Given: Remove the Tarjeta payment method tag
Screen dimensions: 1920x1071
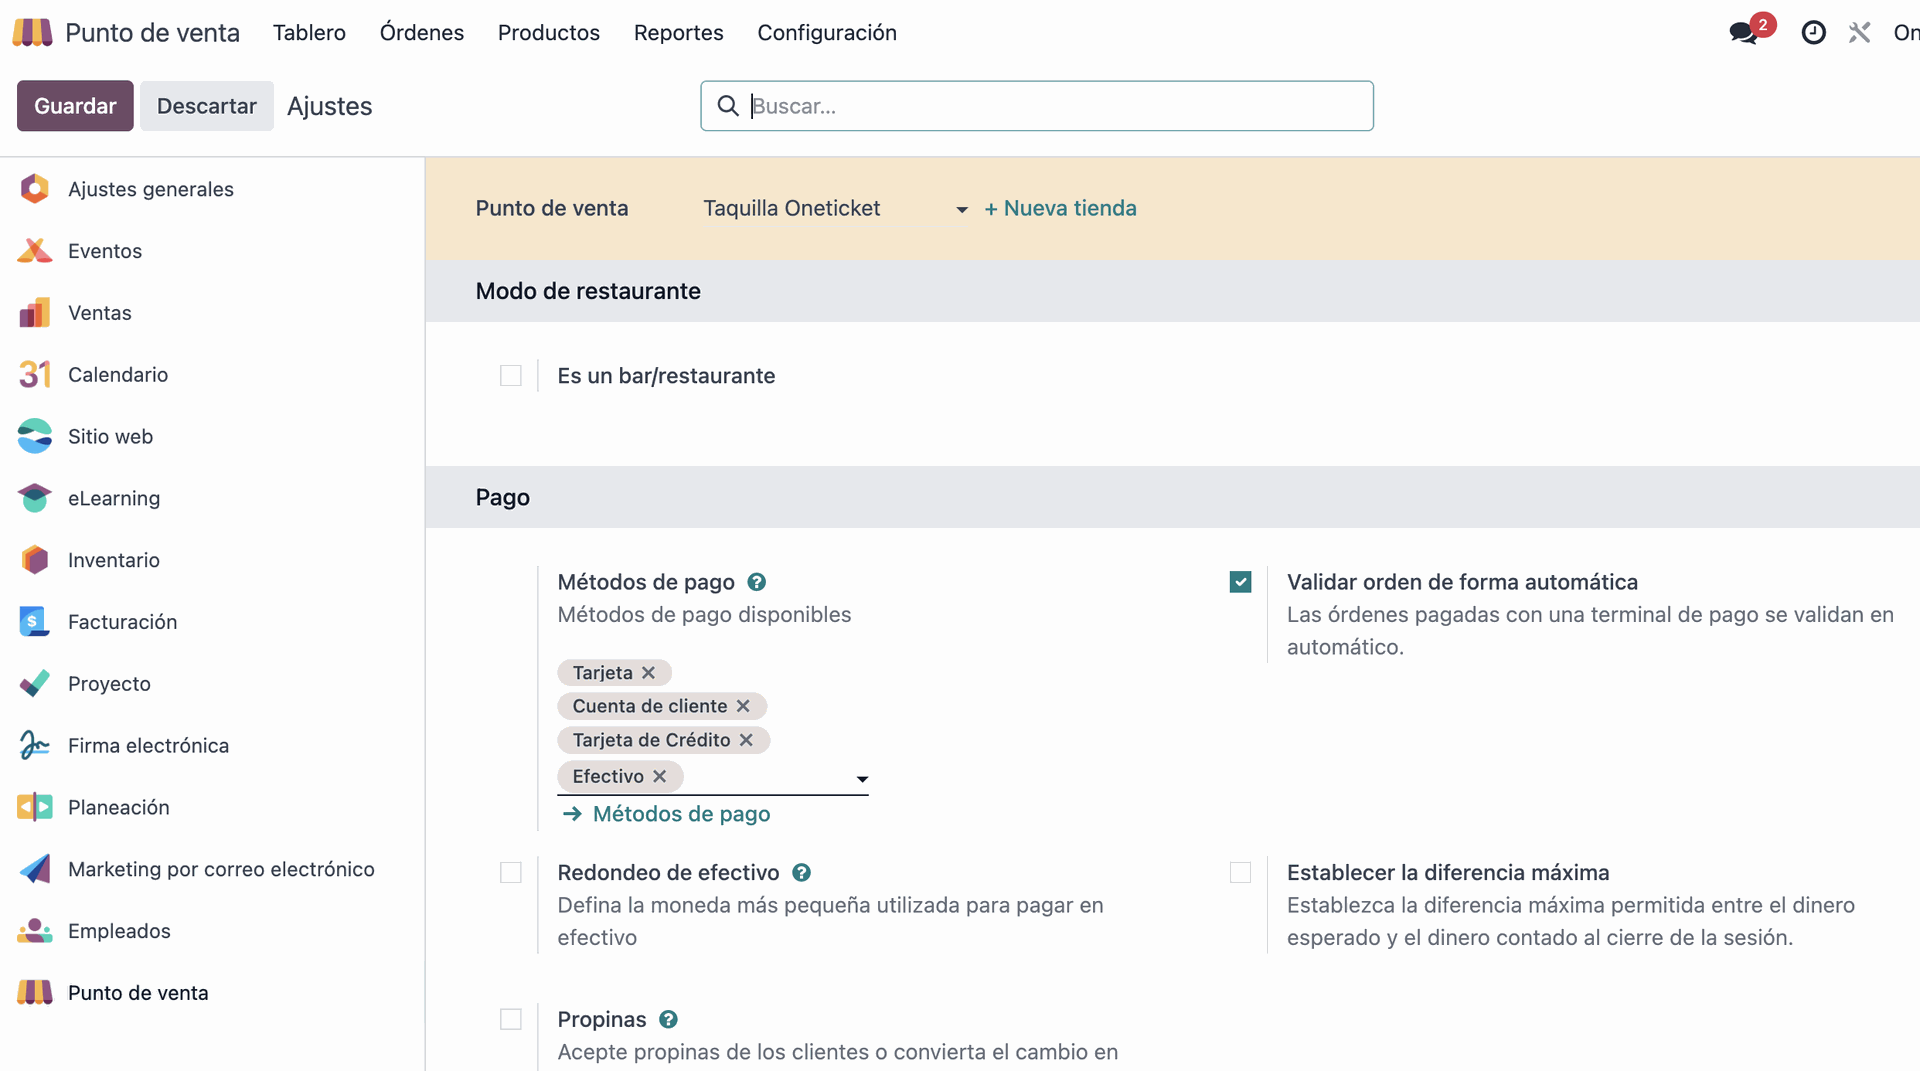Looking at the screenshot, I should [648, 673].
